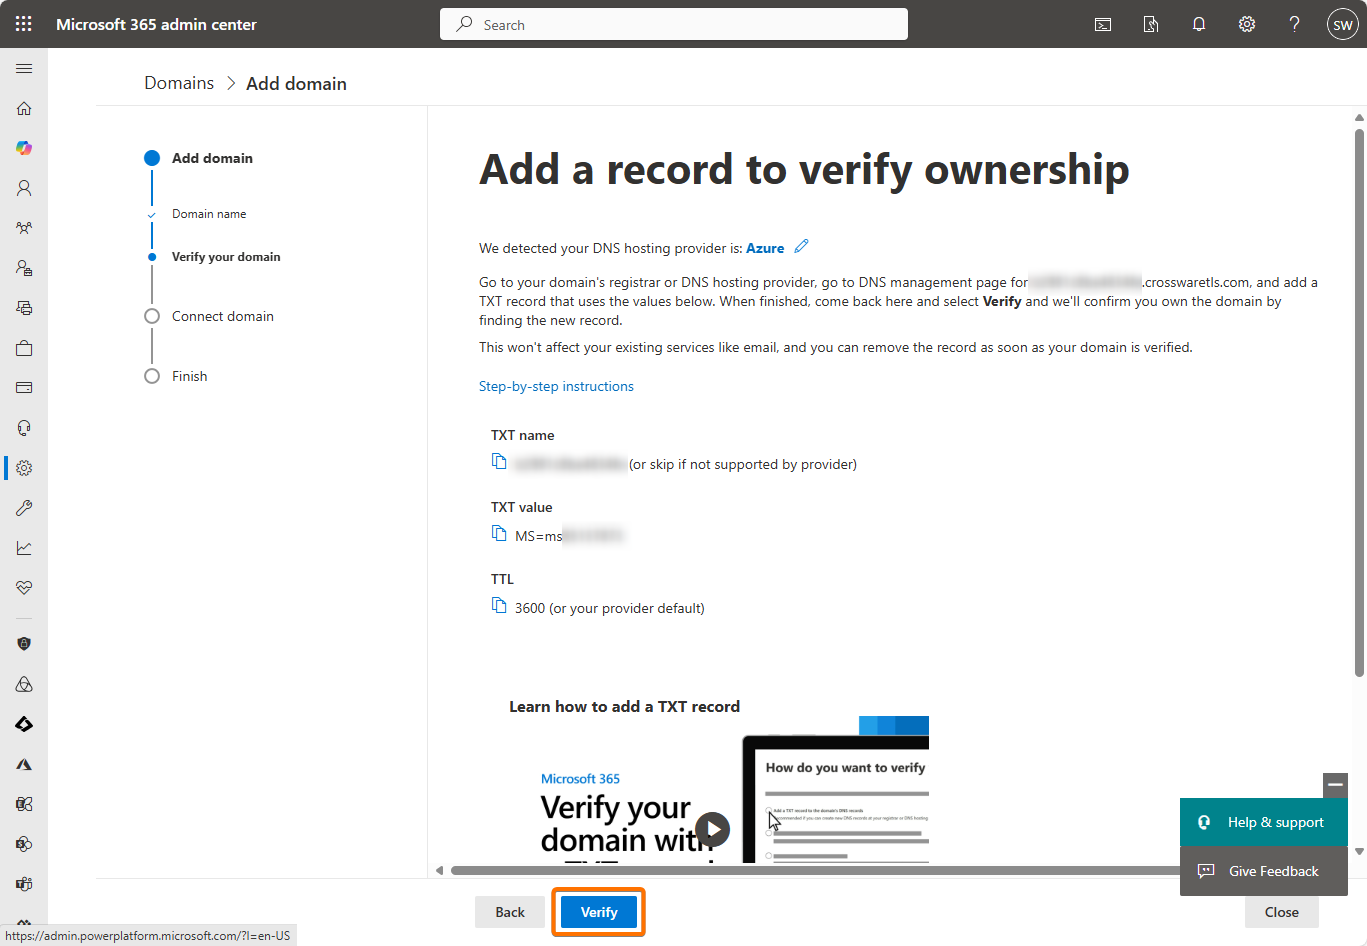Open the app launcher waffle icon

(24, 24)
